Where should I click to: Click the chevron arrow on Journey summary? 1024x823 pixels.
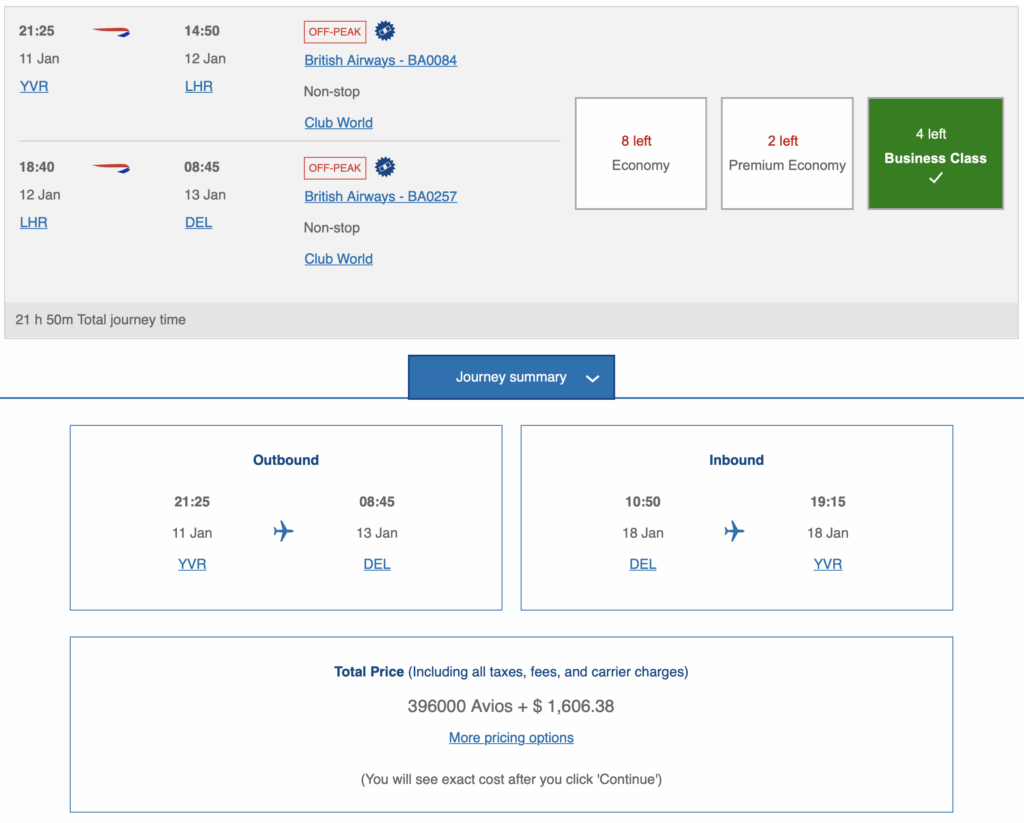(592, 379)
